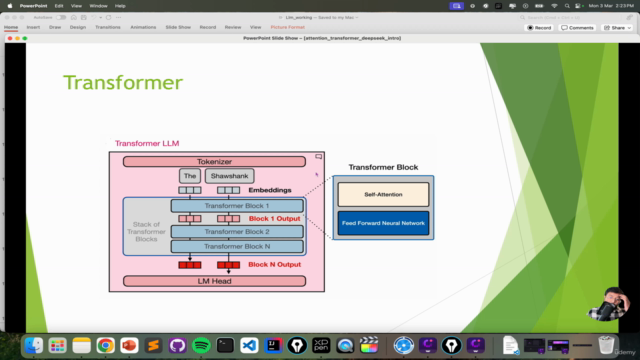The image size is (640, 360).
Task: Click the Tokenizer box on the slide
Action: [214, 162]
